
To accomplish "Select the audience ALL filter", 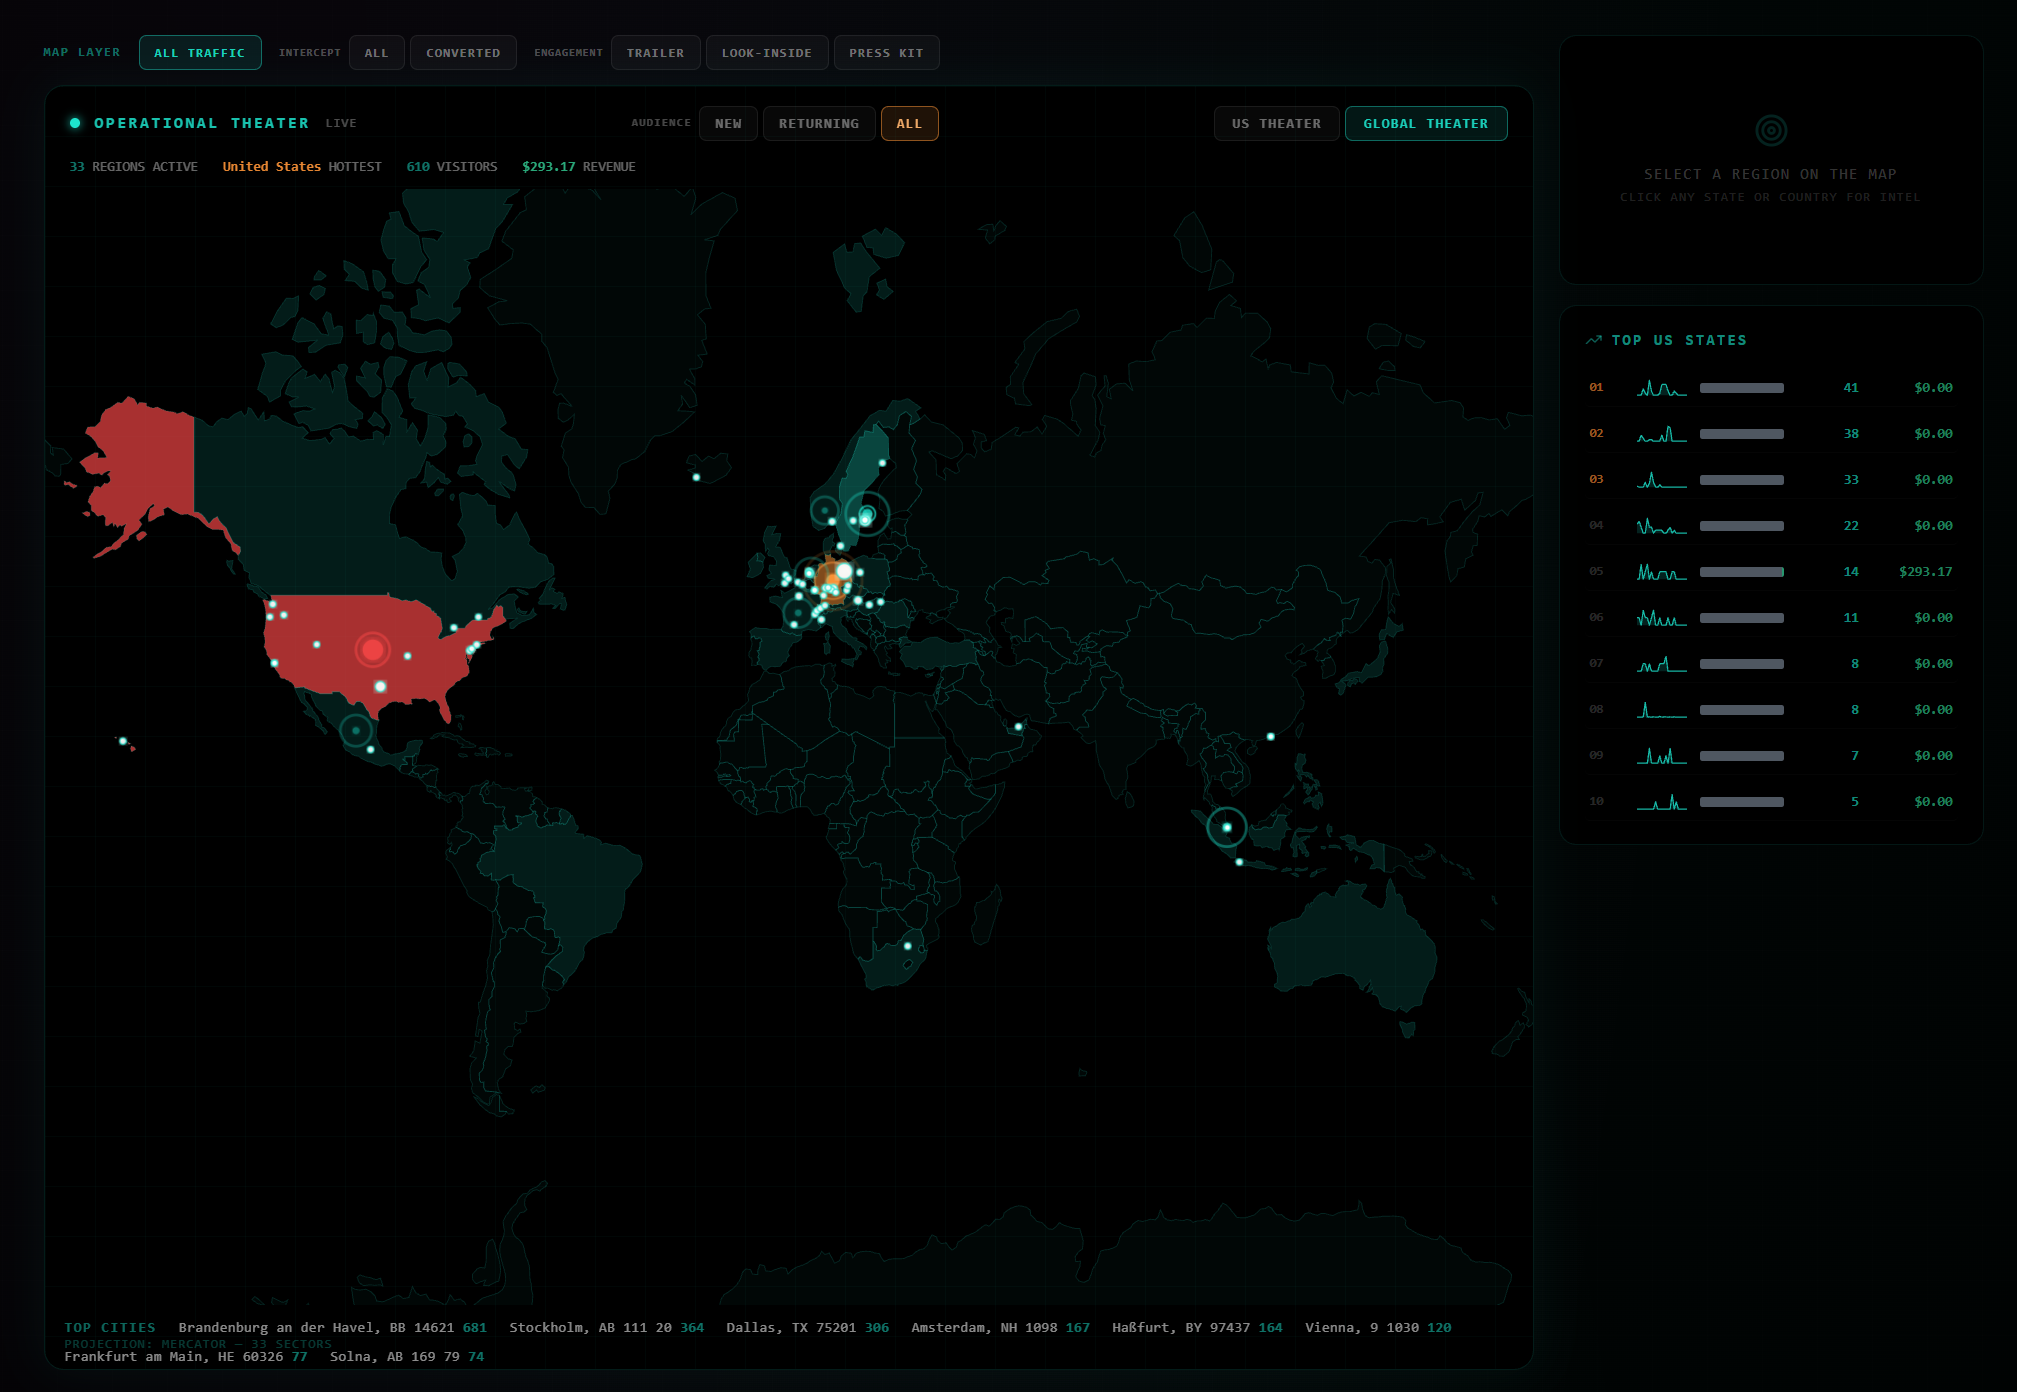I will [909, 124].
